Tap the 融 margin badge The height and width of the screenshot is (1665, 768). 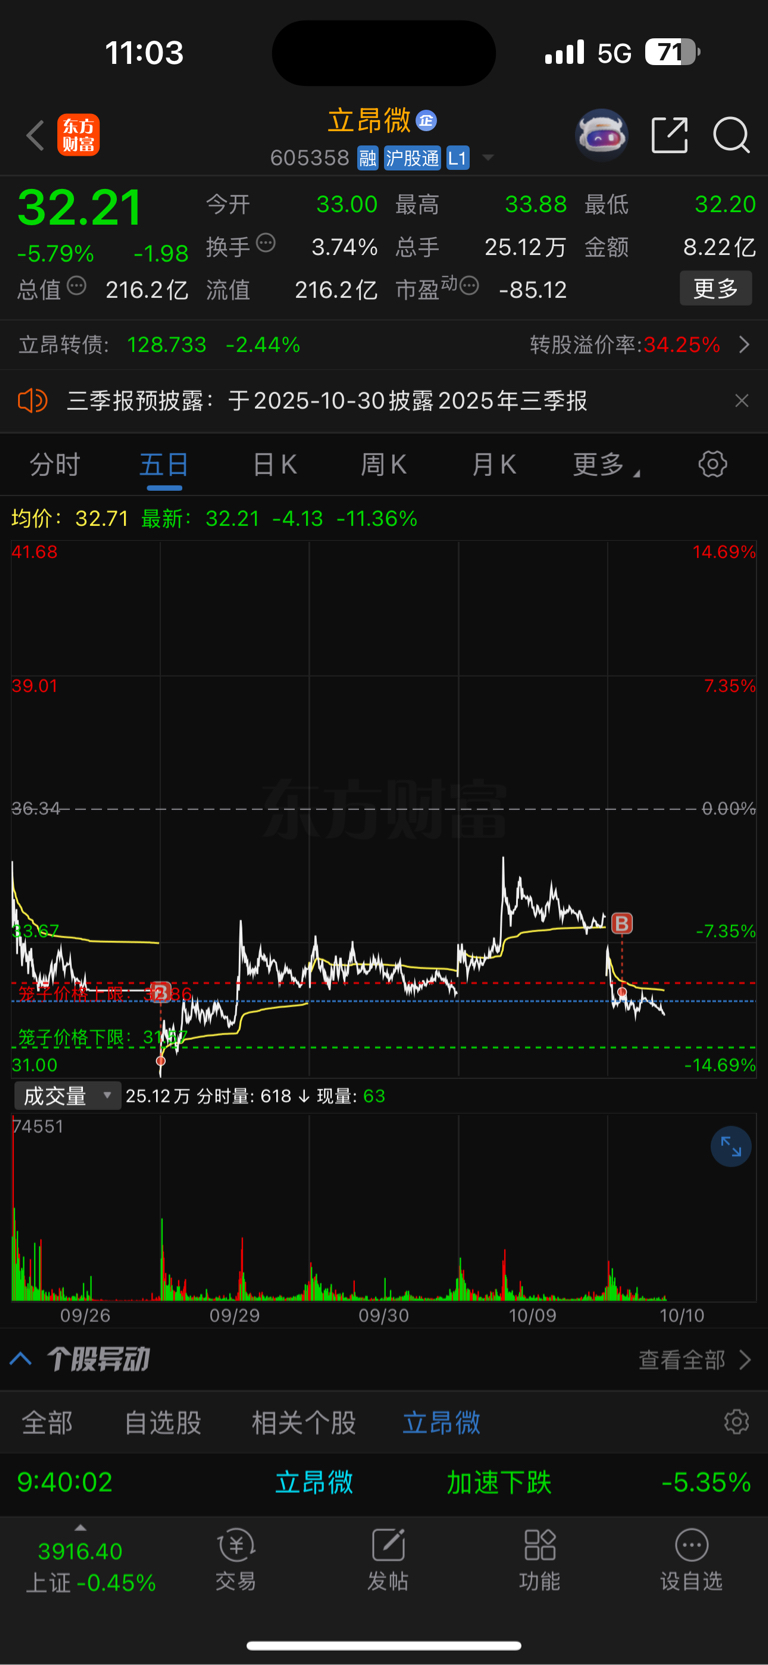click(x=368, y=158)
